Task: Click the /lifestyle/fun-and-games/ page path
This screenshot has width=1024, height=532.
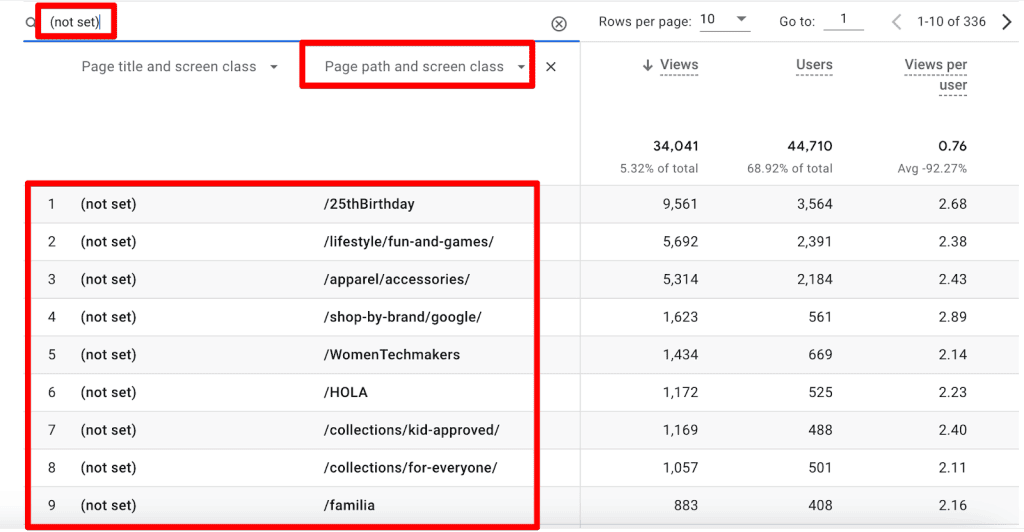Action: pyautogui.click(x=409, y=242)
